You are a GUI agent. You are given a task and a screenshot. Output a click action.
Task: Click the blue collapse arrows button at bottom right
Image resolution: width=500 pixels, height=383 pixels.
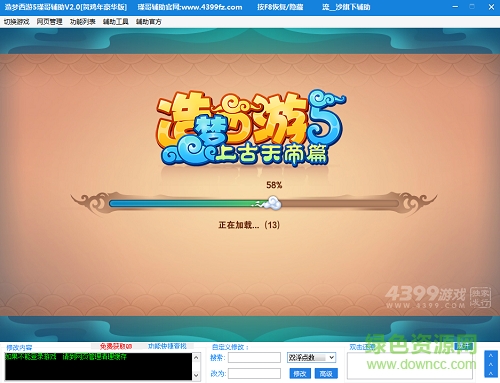[491, 364]
